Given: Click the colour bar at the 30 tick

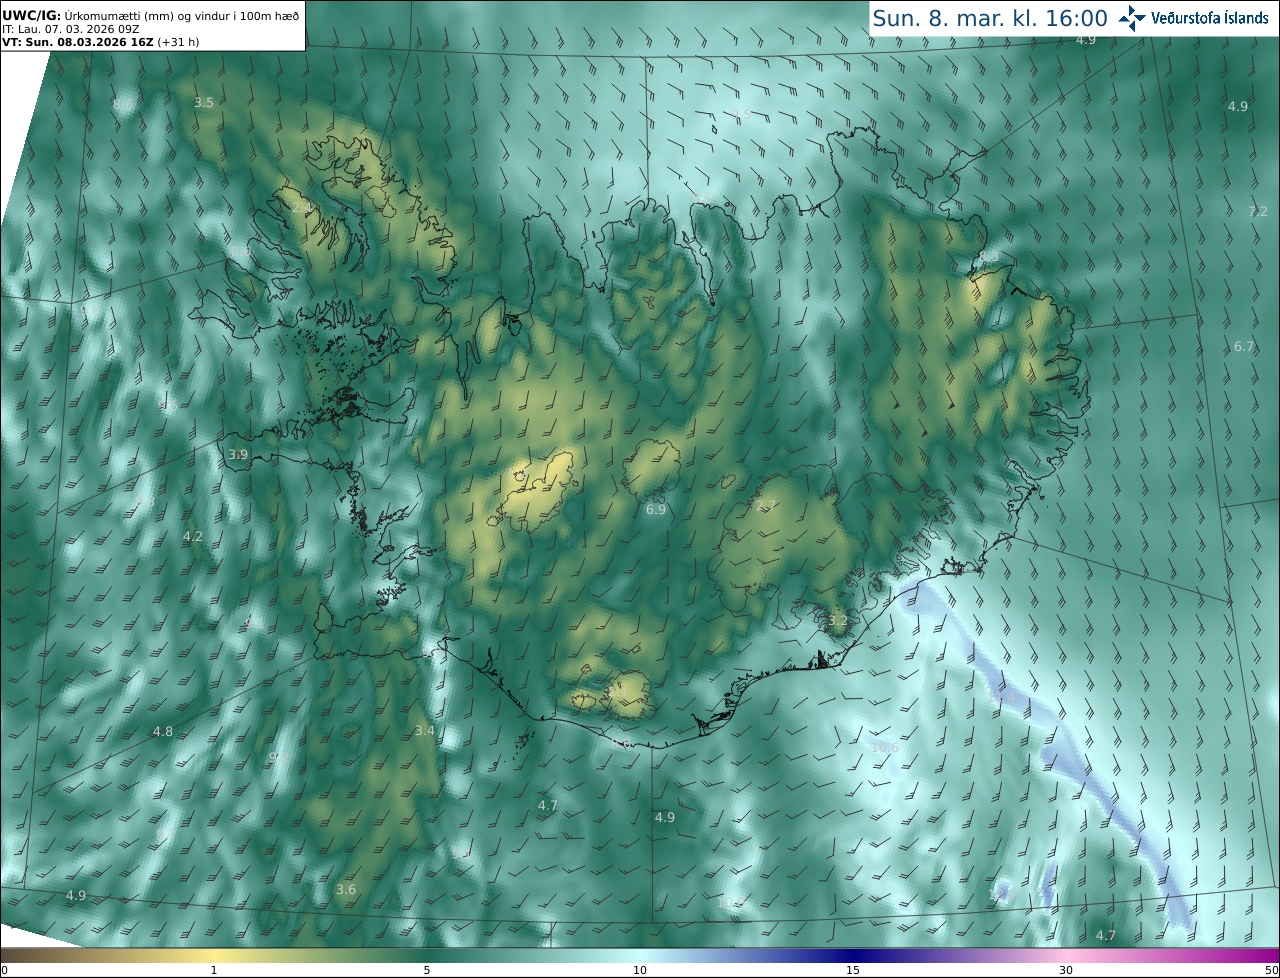Looking at the screenshot, I should (x=1066, y=956).
